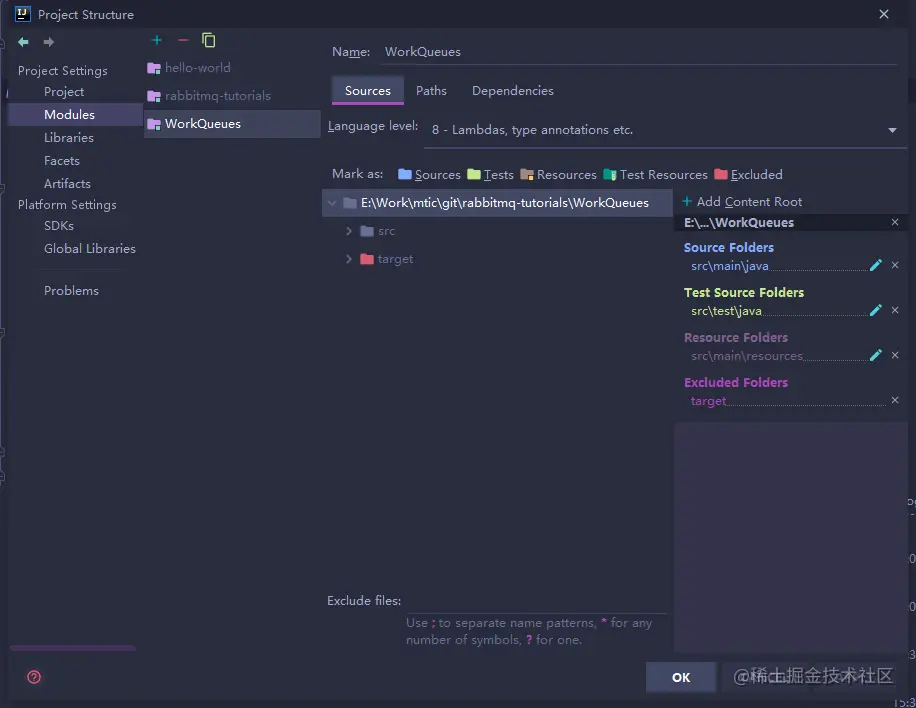Mark folder as Resources
The width and height of the screenshot is (916, 708).
click(558, 175)
